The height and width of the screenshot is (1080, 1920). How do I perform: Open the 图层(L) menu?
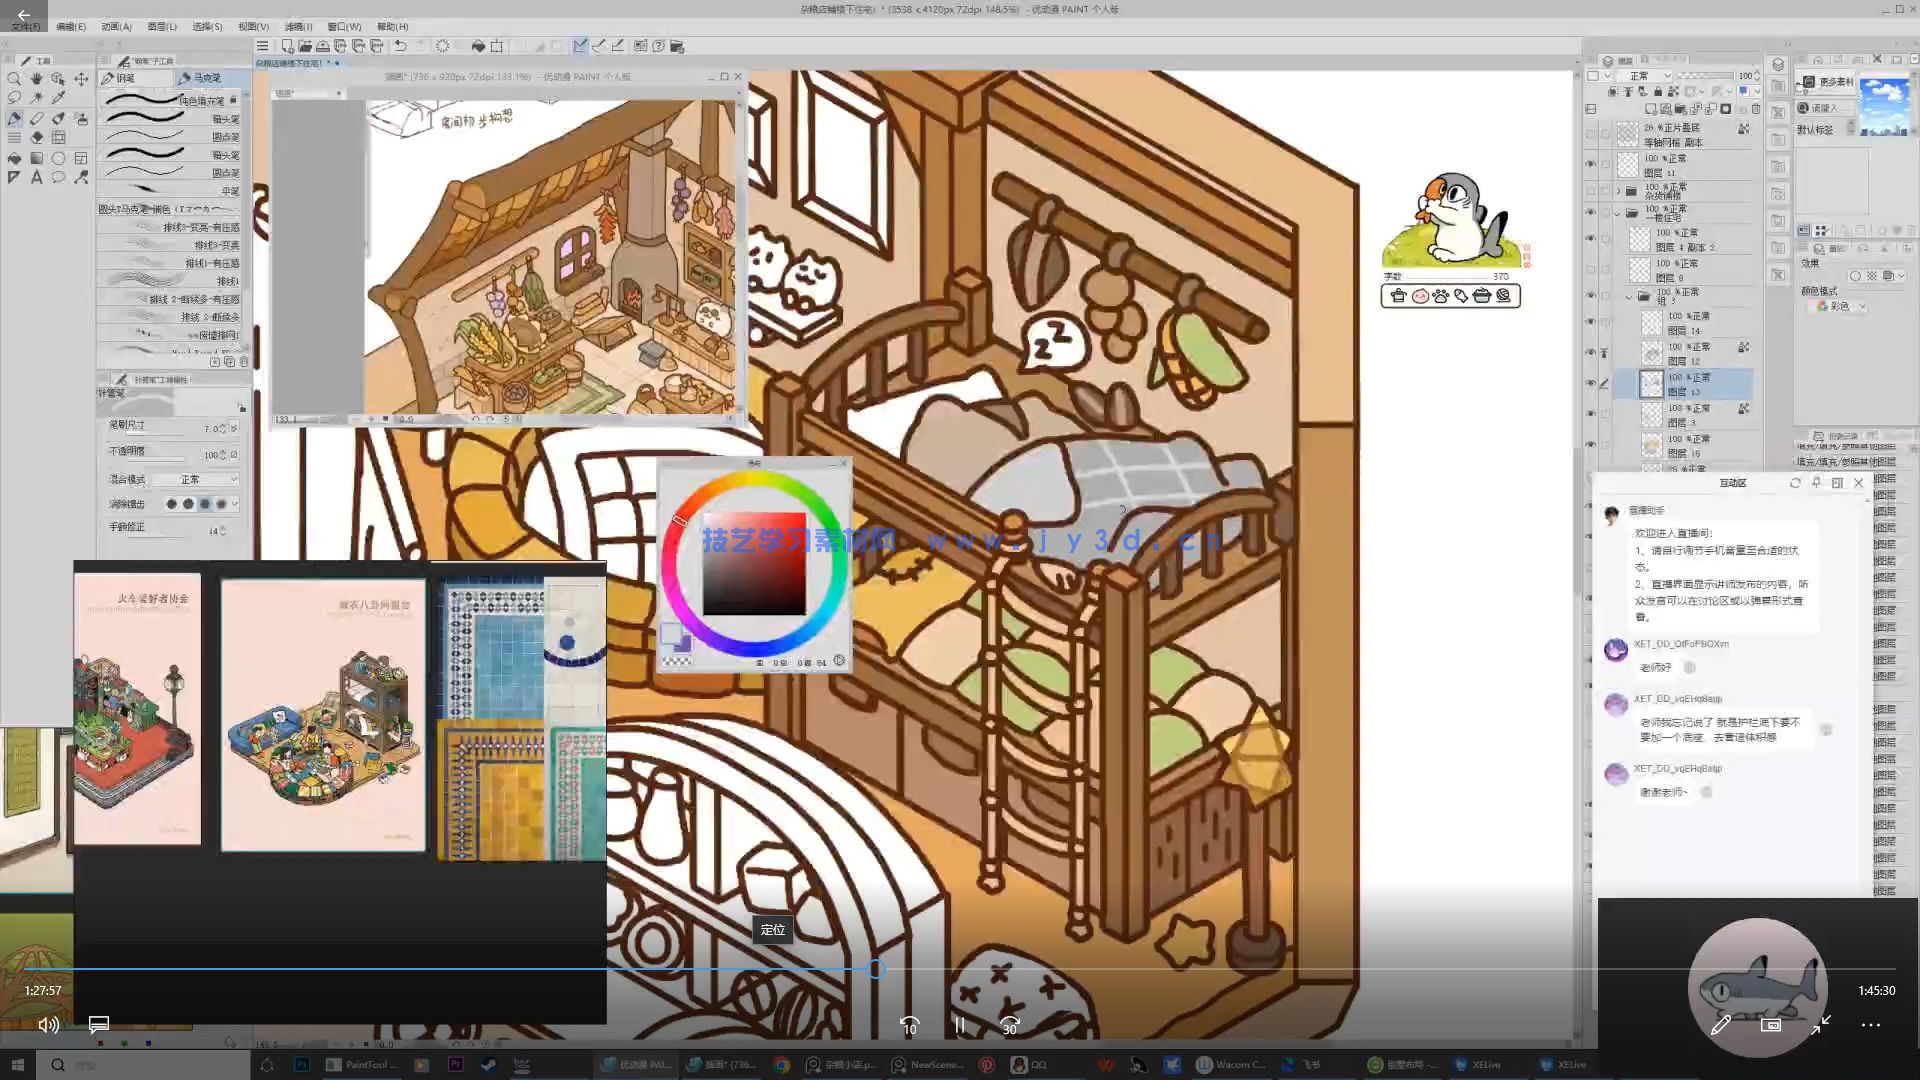point(162,27)
